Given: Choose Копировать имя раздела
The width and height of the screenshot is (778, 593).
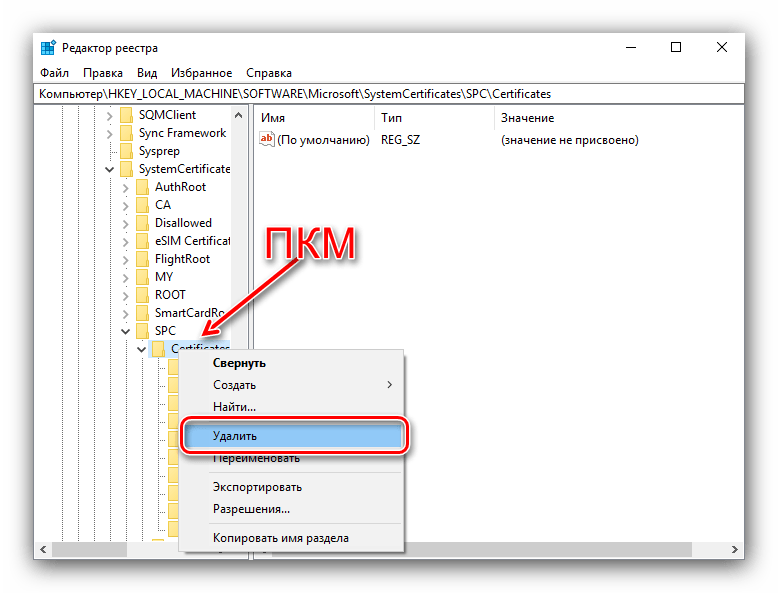Looking at the screenshot, I should click(292, 538).
